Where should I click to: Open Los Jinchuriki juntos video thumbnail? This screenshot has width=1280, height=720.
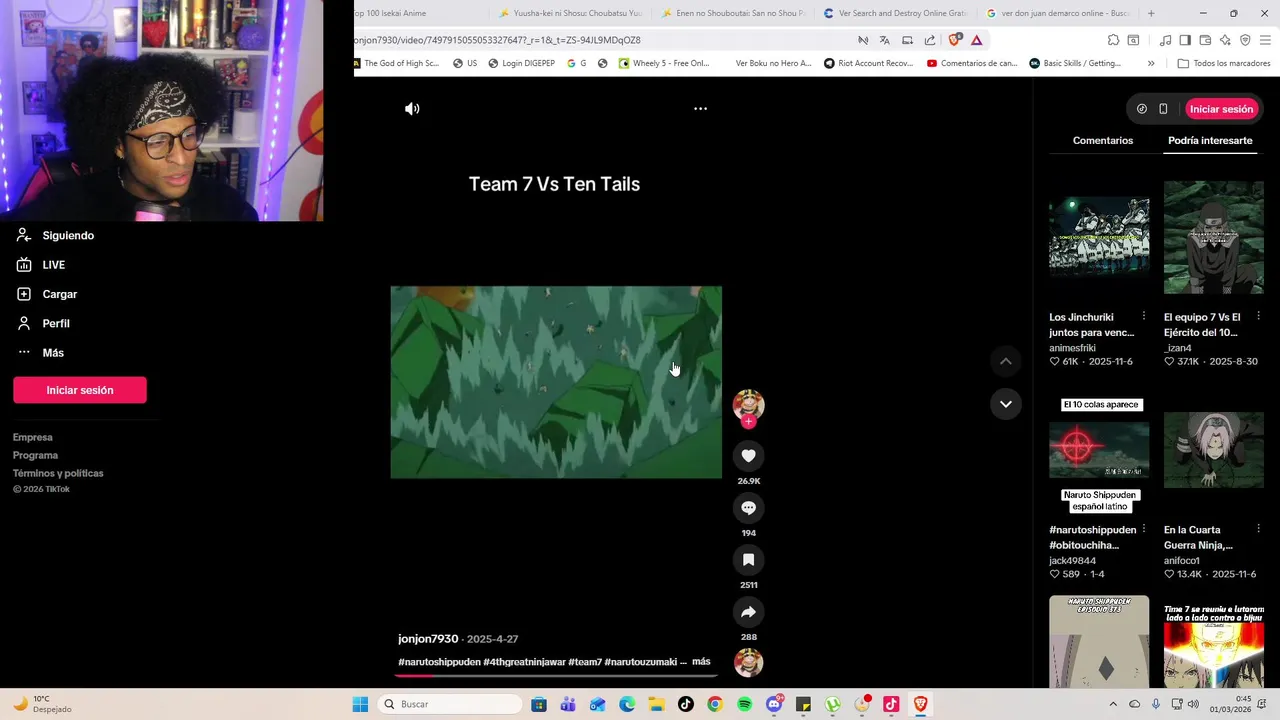[x=1099, y=238]
